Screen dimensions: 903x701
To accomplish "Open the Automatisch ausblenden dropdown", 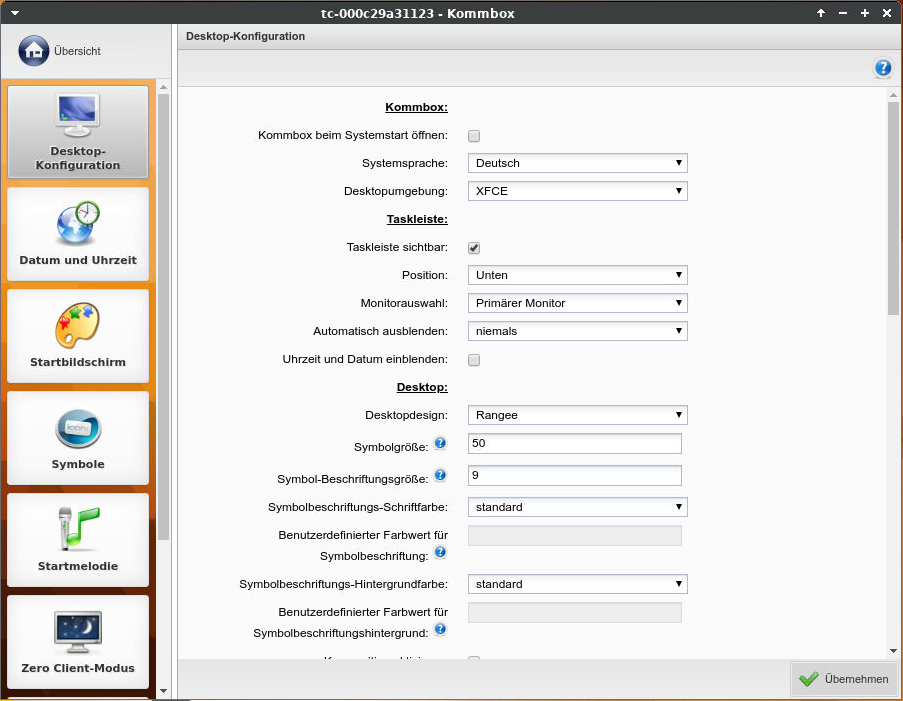I will click(577, 331).
